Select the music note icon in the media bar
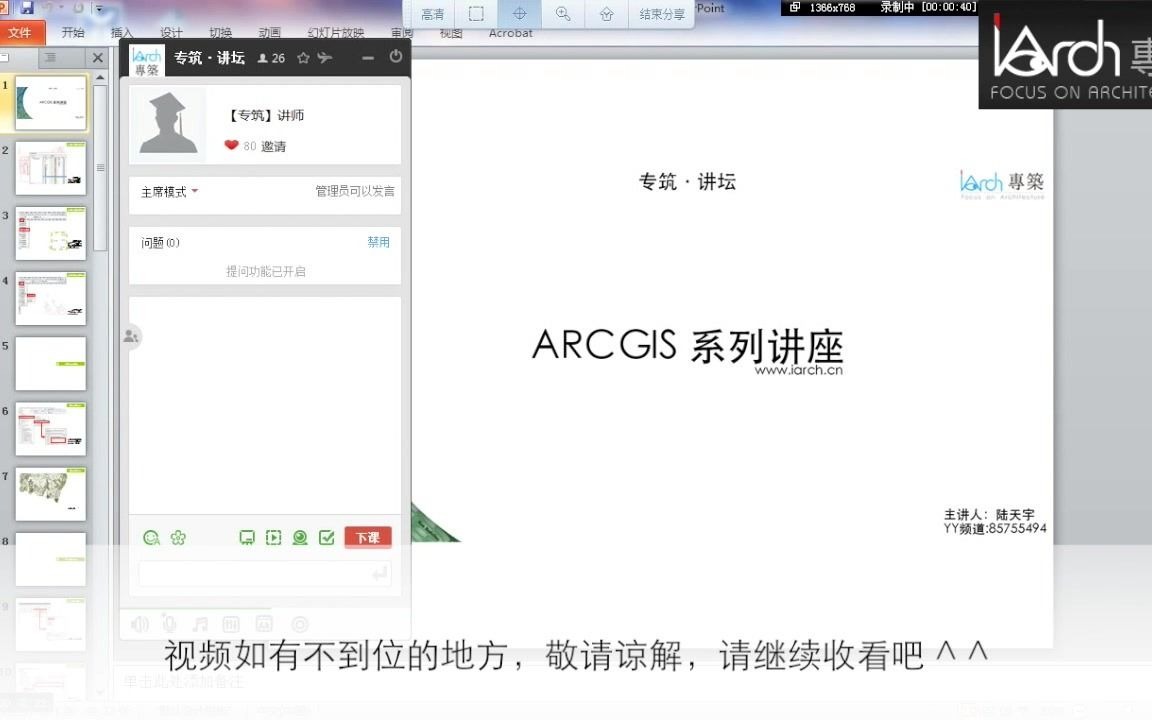Screen dimensions: 1152x720 point(200,622)
